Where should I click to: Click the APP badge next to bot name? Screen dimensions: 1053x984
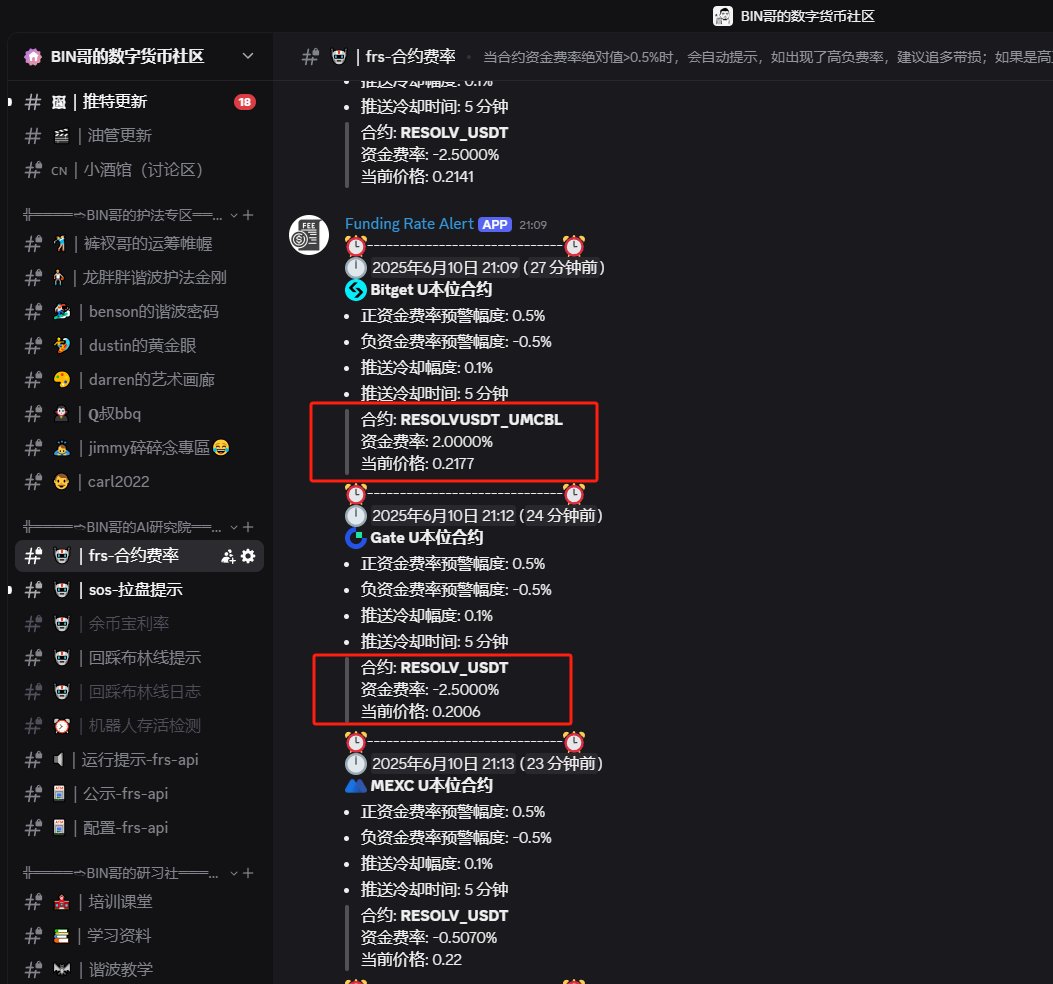(495, 224)
